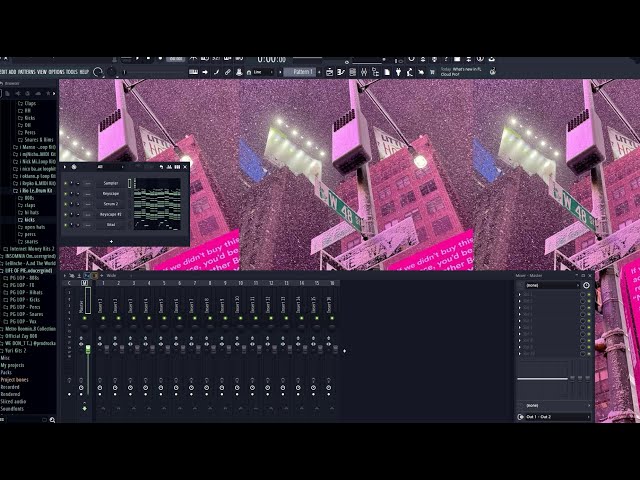Click the effect rack power icon in Mixer

point(586,285)
